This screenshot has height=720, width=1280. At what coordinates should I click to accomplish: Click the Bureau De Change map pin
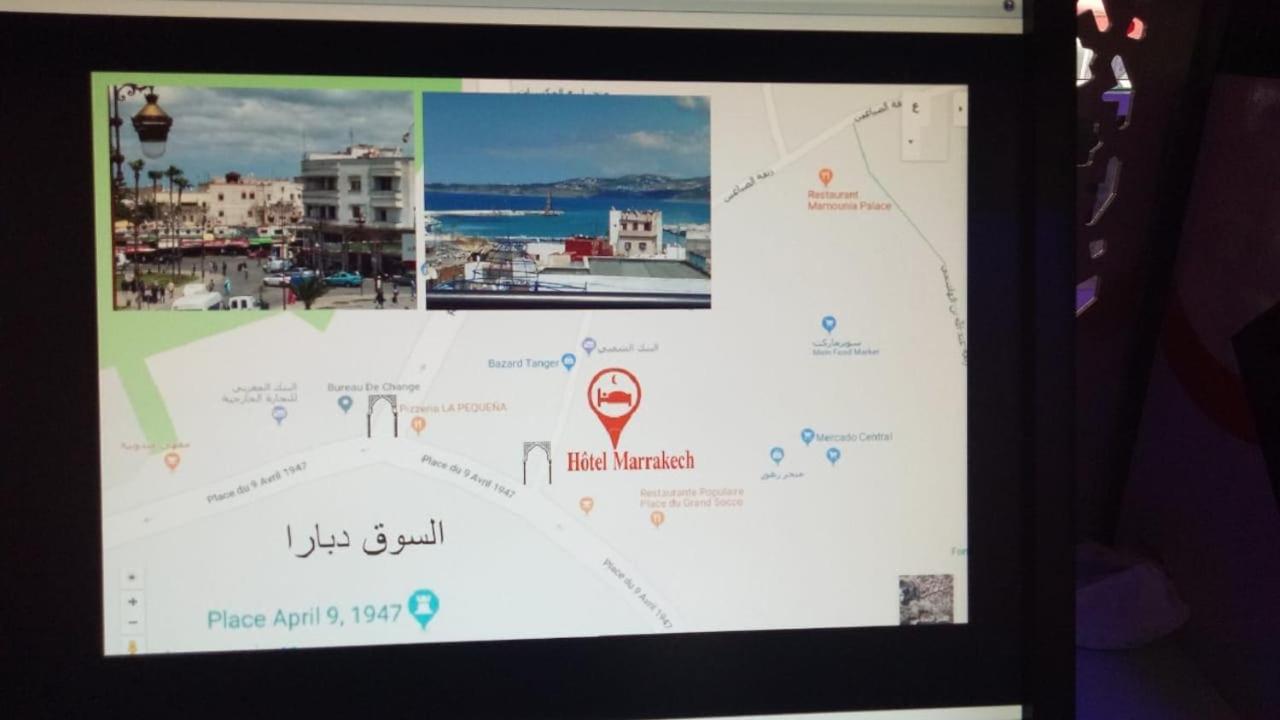[345, 403]
